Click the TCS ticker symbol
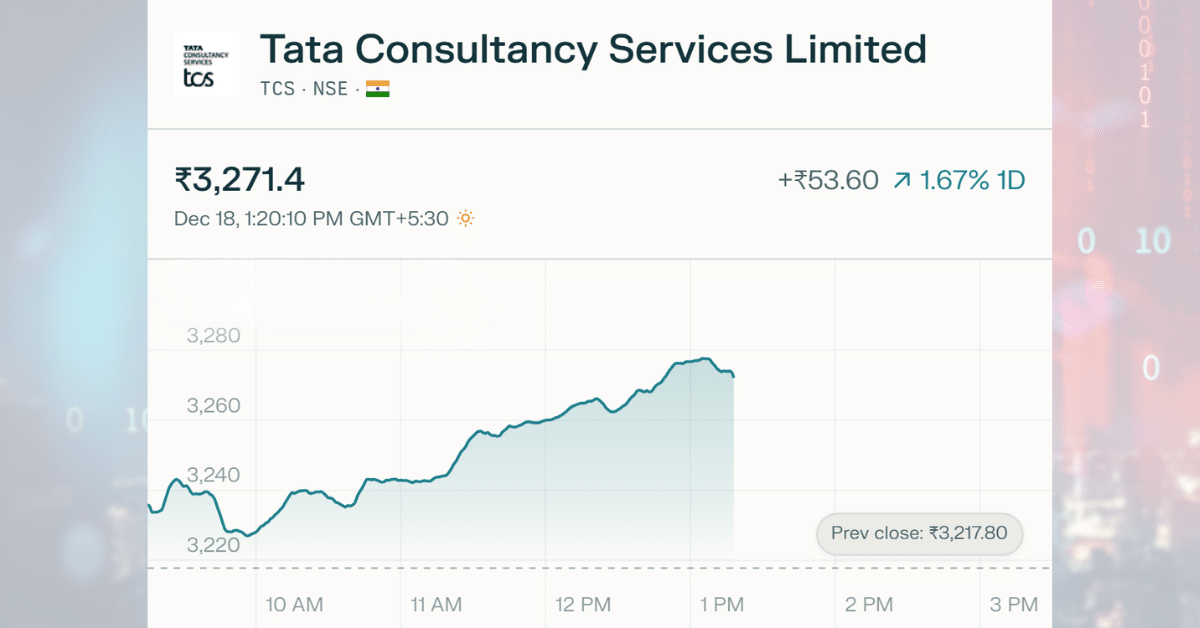This screenshot has height=628, width=1200. tap(278, 88)
